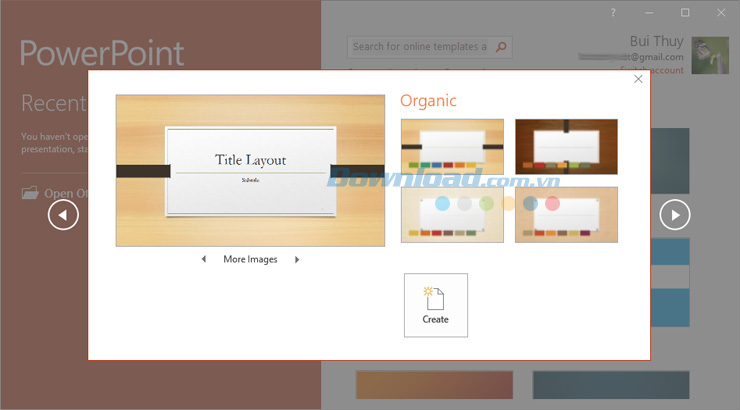The image size is (740, 410).
Task: Minimize the PowerPoint window
Action: [649, 13]
